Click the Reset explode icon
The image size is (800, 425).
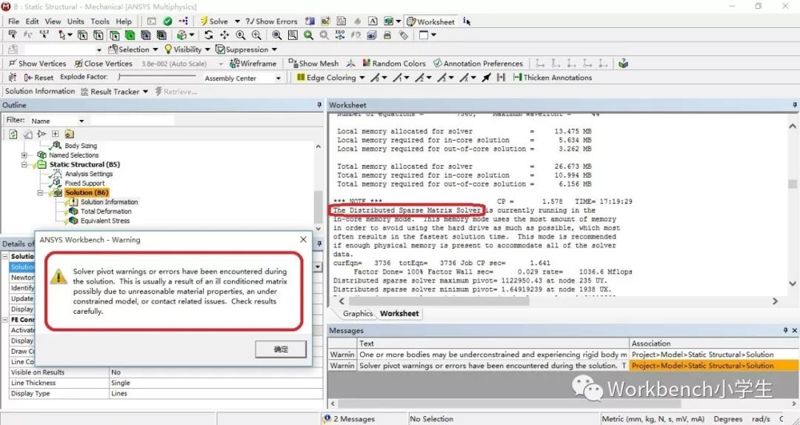click(28, 78)
